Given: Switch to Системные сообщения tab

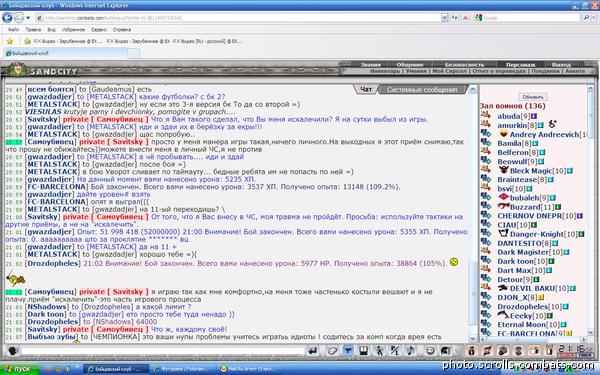Looking at the screenshot, I should coord(422,90).
